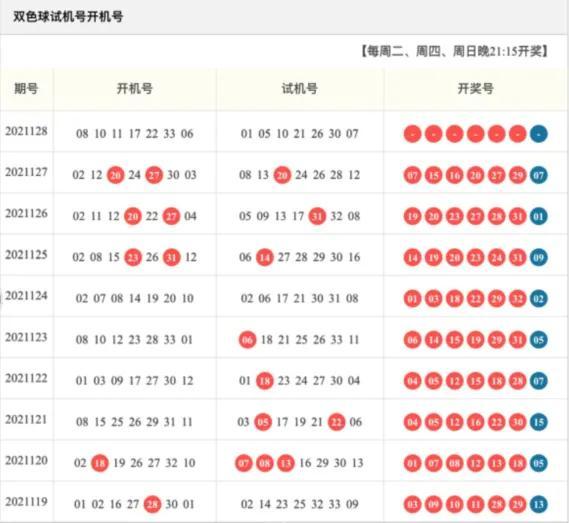The width and height of the screenshot is (569, 523).
Task: Click highlighted 22 in 2021121 试机号
Action: point(336,422)
